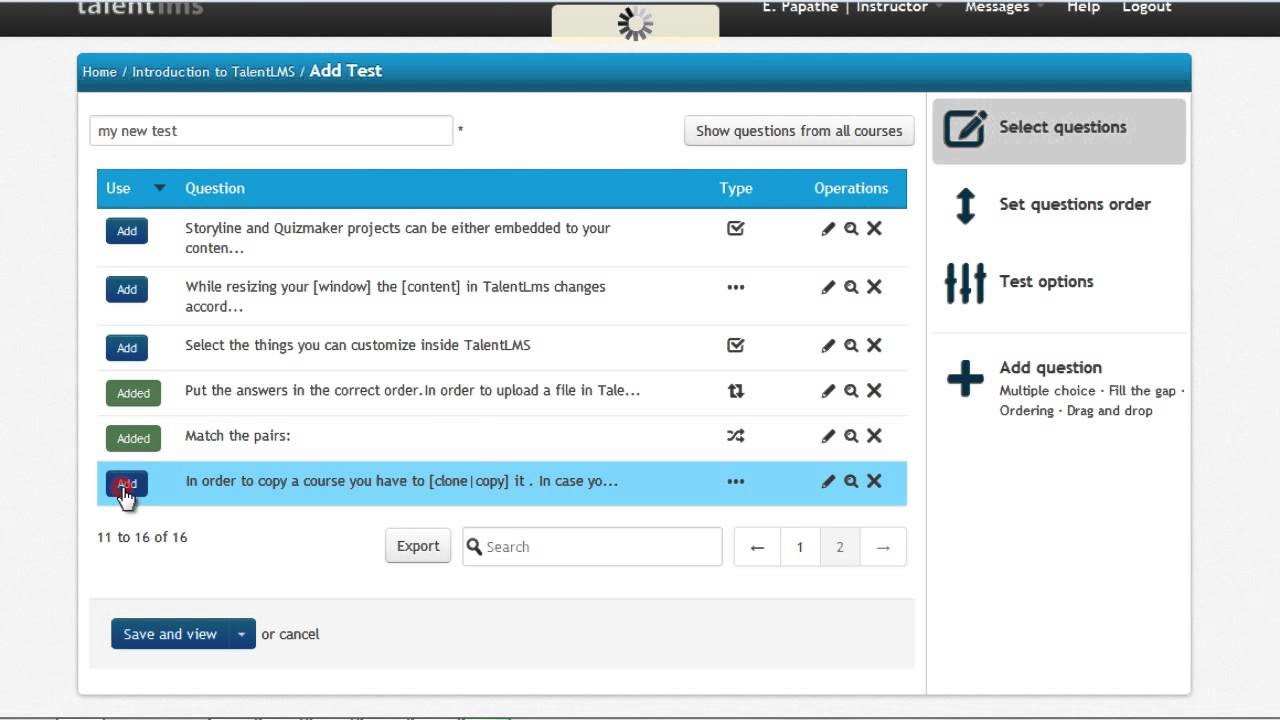Delete the 'In order to copy a course' question
Image resolution: width=1280 pixels, height=720 pixels.
pyautogui.click(x=874, y=481)
